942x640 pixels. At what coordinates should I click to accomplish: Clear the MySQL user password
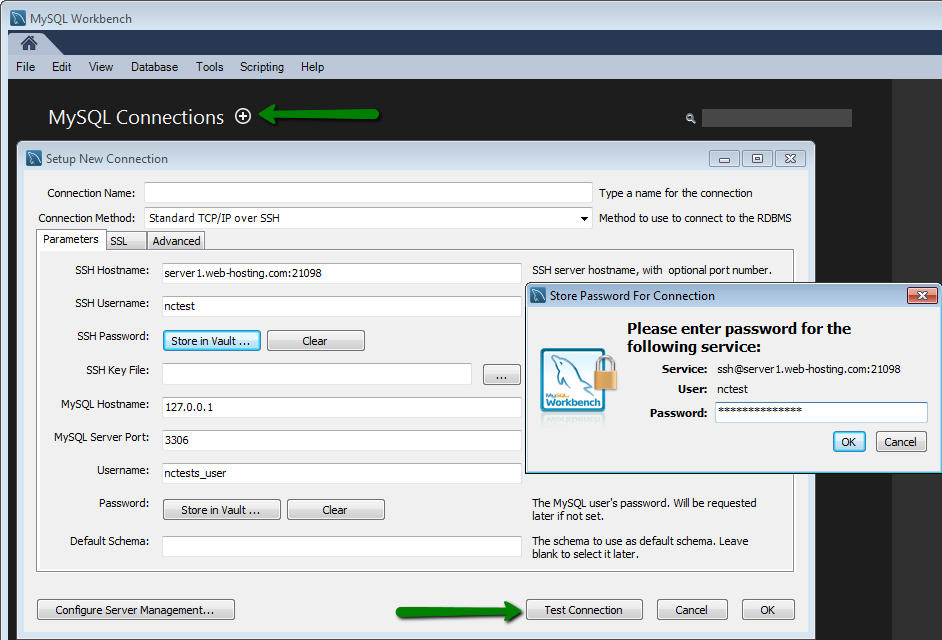[335, 509]
